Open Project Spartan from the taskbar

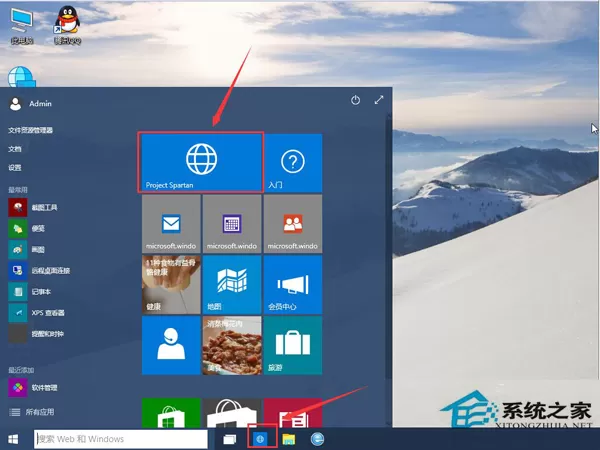coord(261,439)
